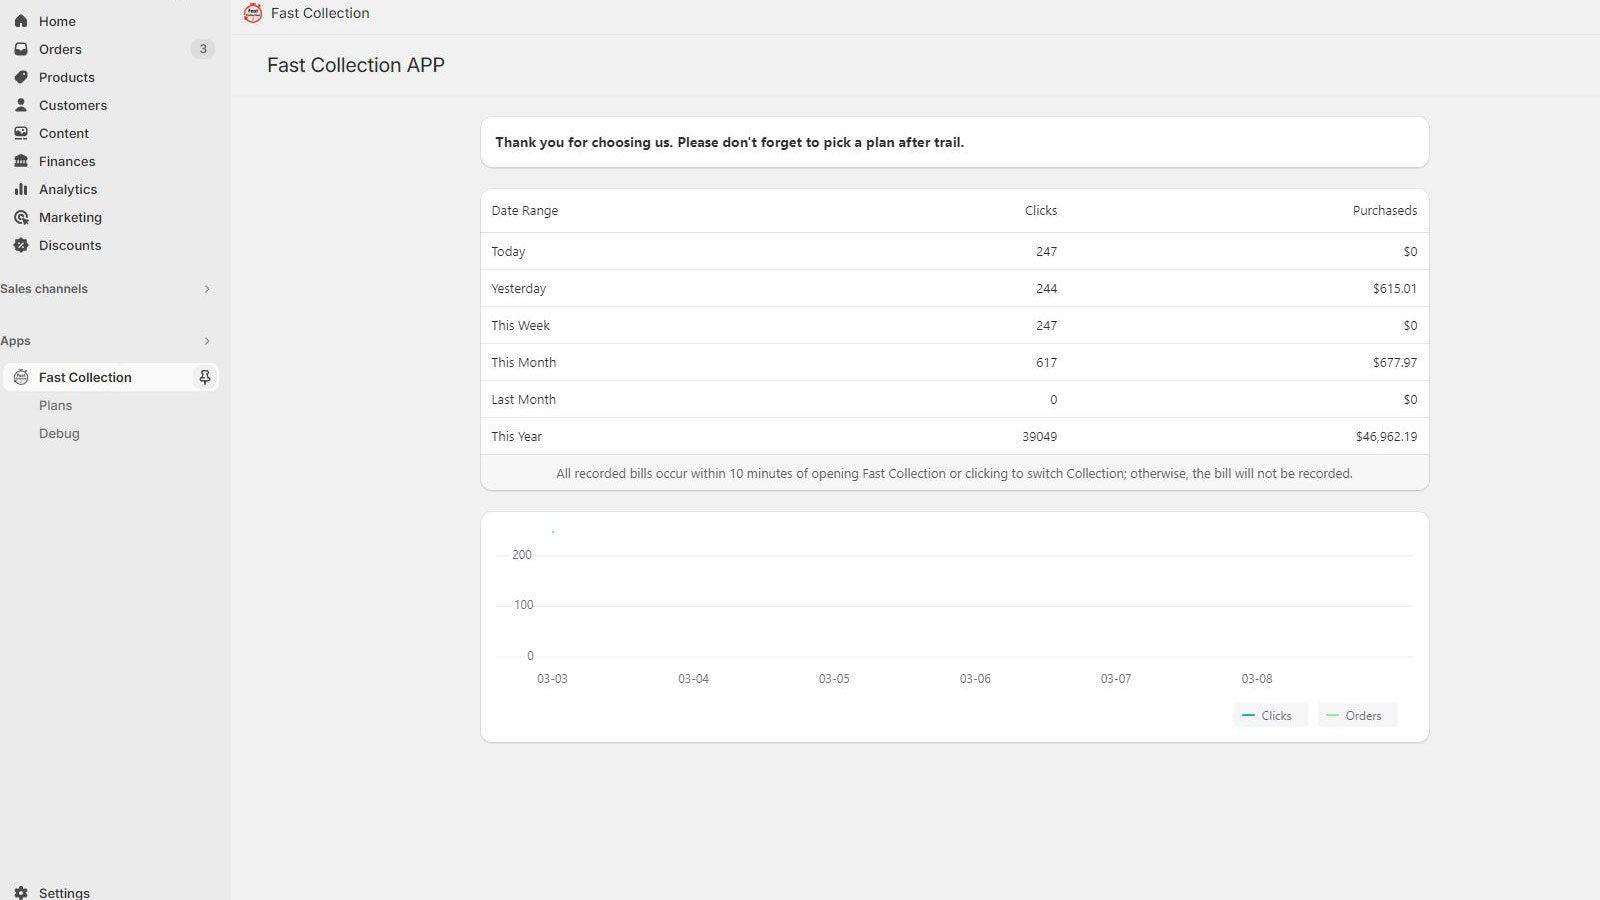This screenshot has height=900, width=1600.
Task: Expand the Sales channels section
Action: 207,289
